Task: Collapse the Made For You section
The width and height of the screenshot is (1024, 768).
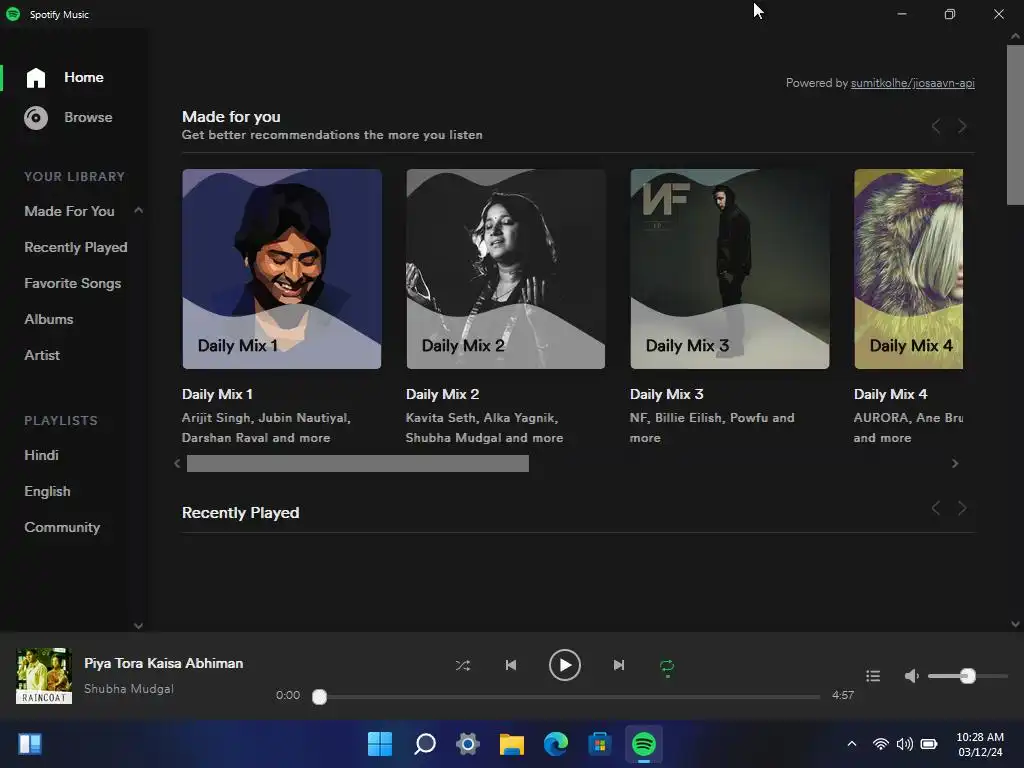Action: (x=138, y=210)
